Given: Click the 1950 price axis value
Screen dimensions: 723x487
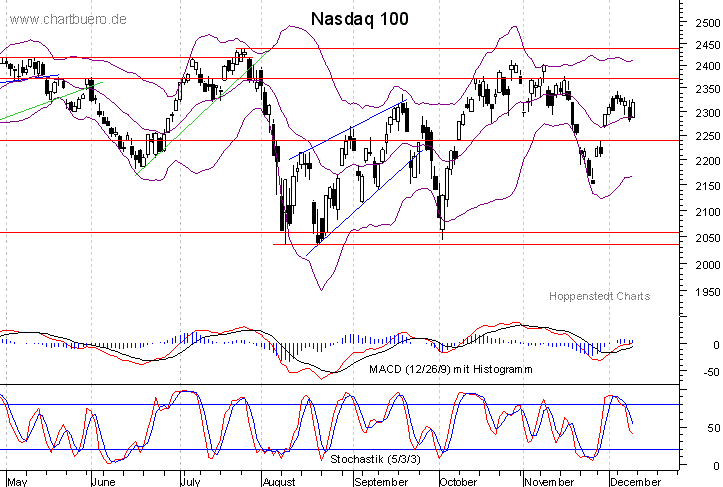Looking at the screenshot, I should point(707,291).
